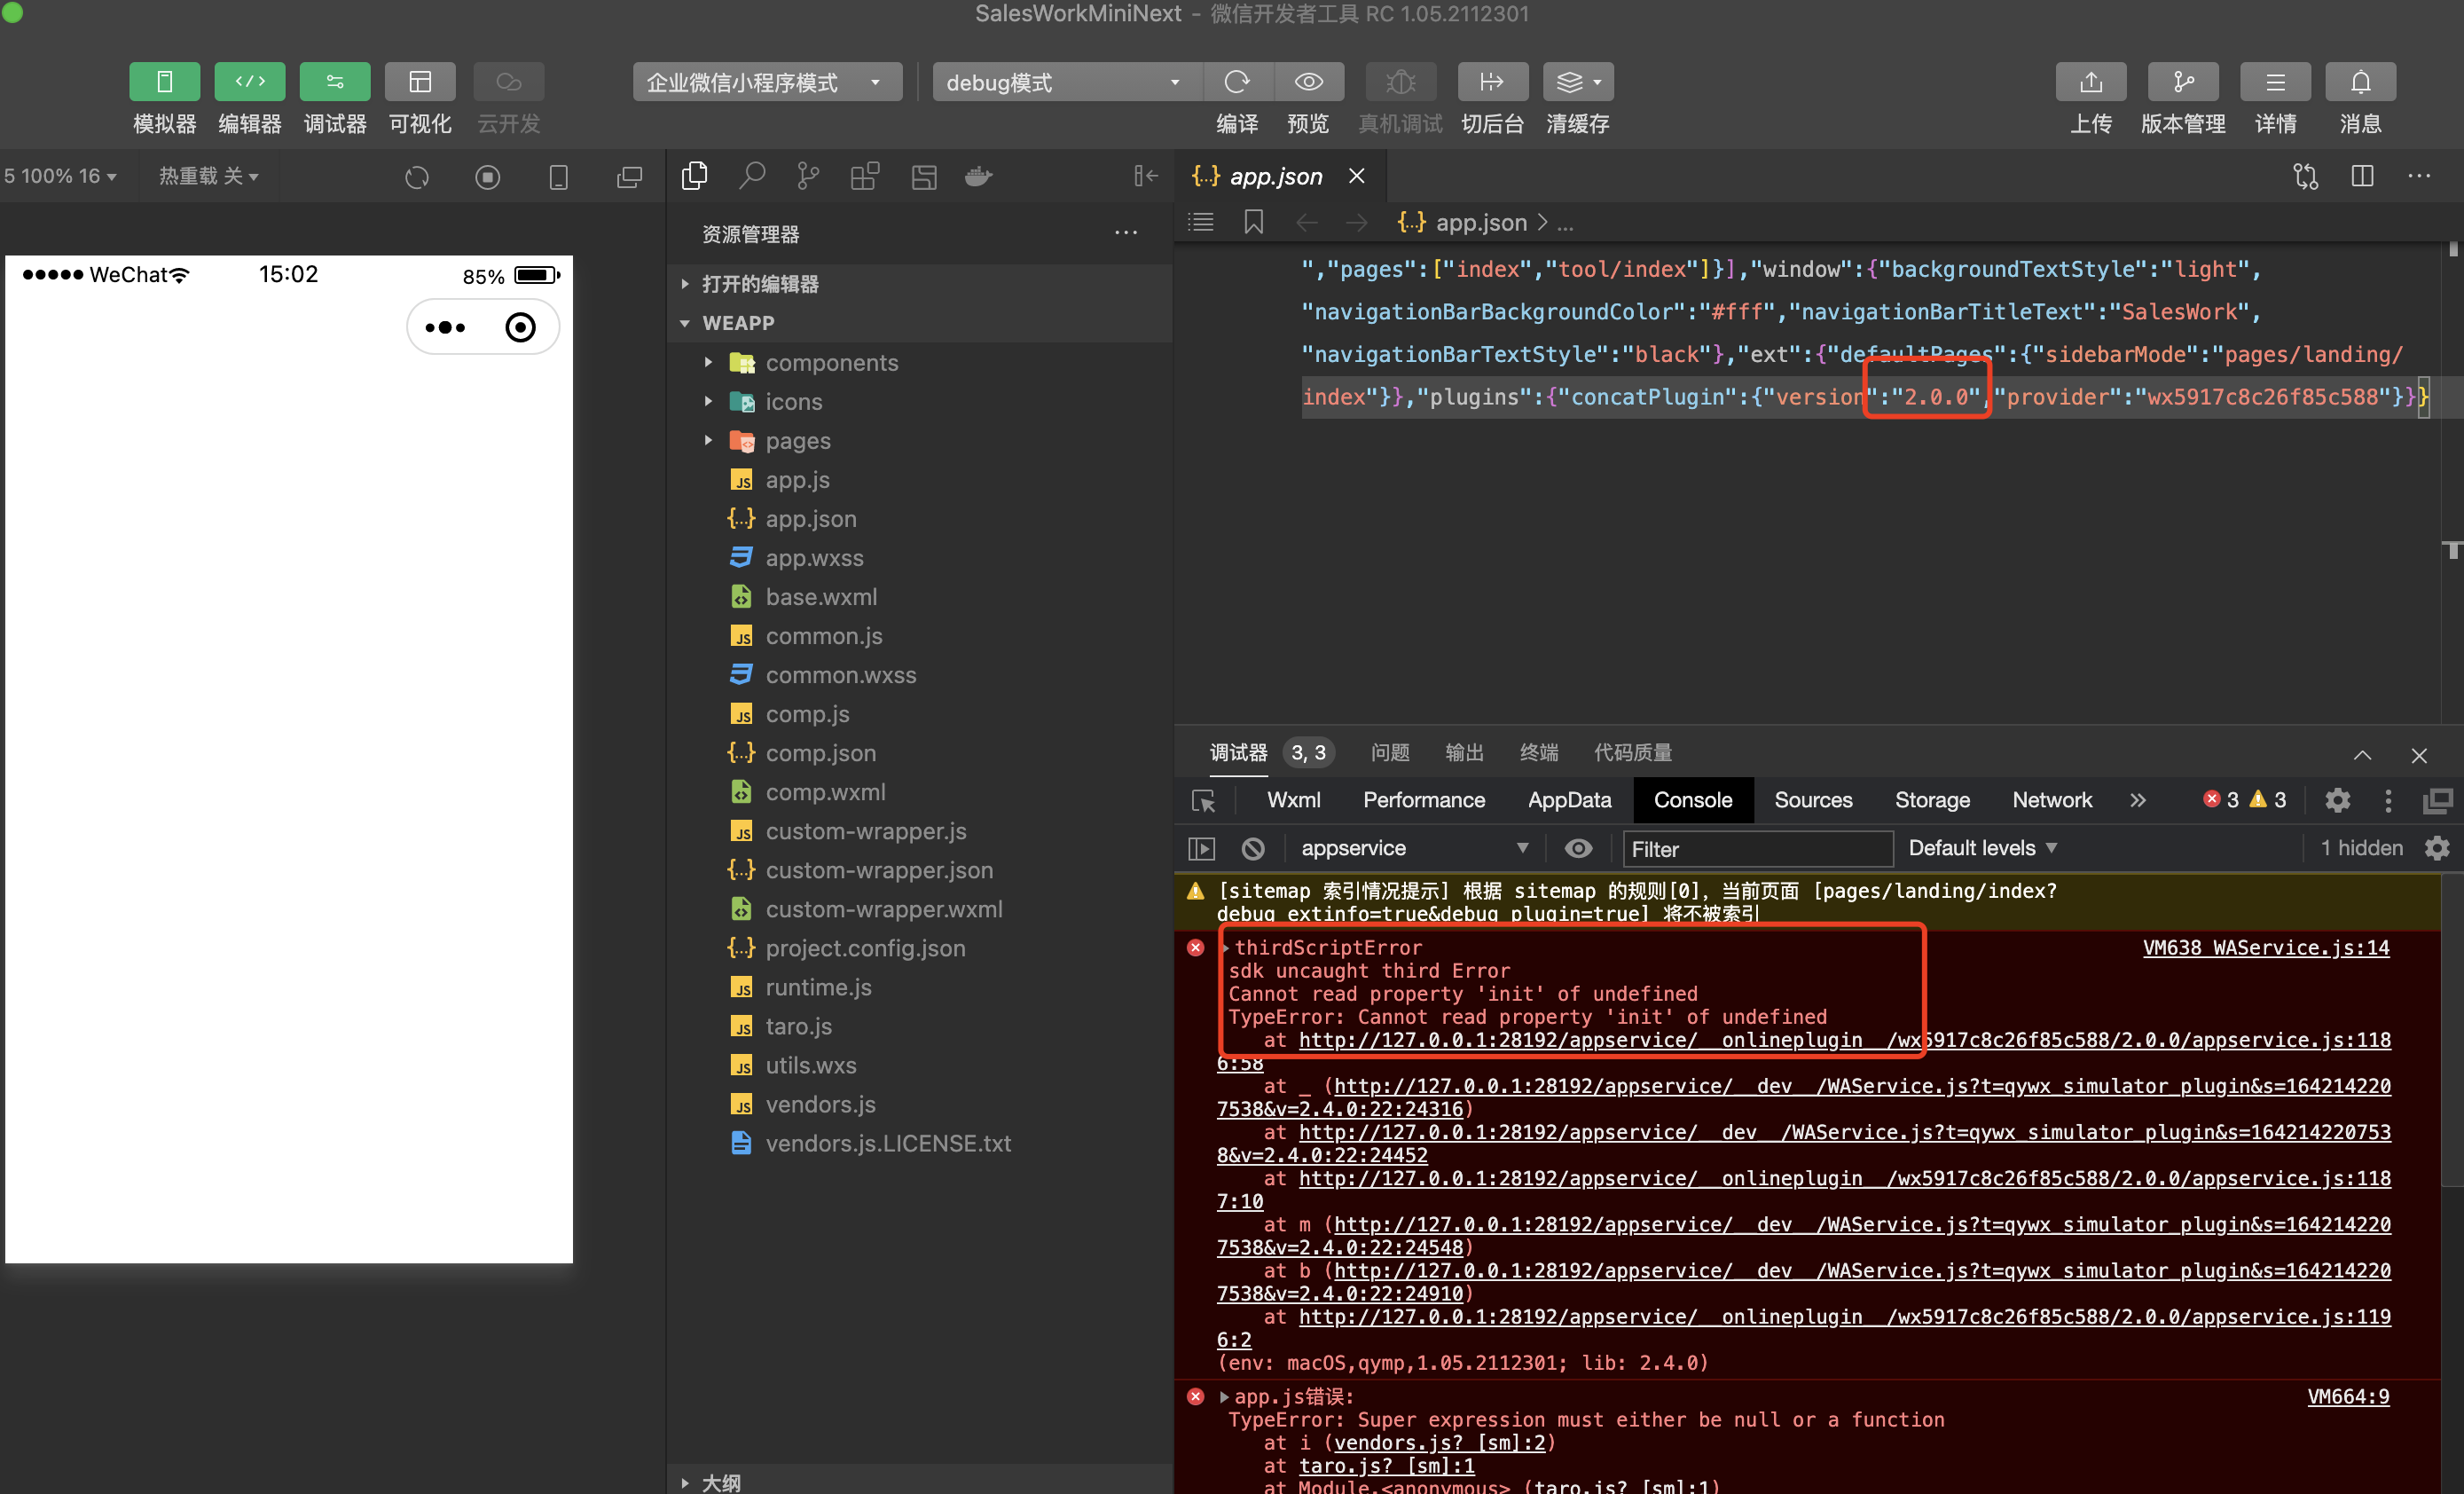The height and width of the screenshot is (1494, 2464).
Task: Click the simulator capsule menu dots
Action: [445, 327]
